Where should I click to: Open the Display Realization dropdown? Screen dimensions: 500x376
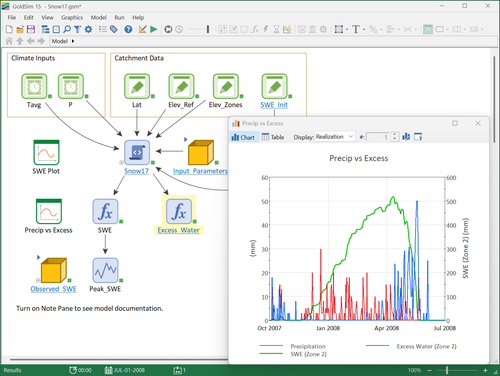(335, 137)
